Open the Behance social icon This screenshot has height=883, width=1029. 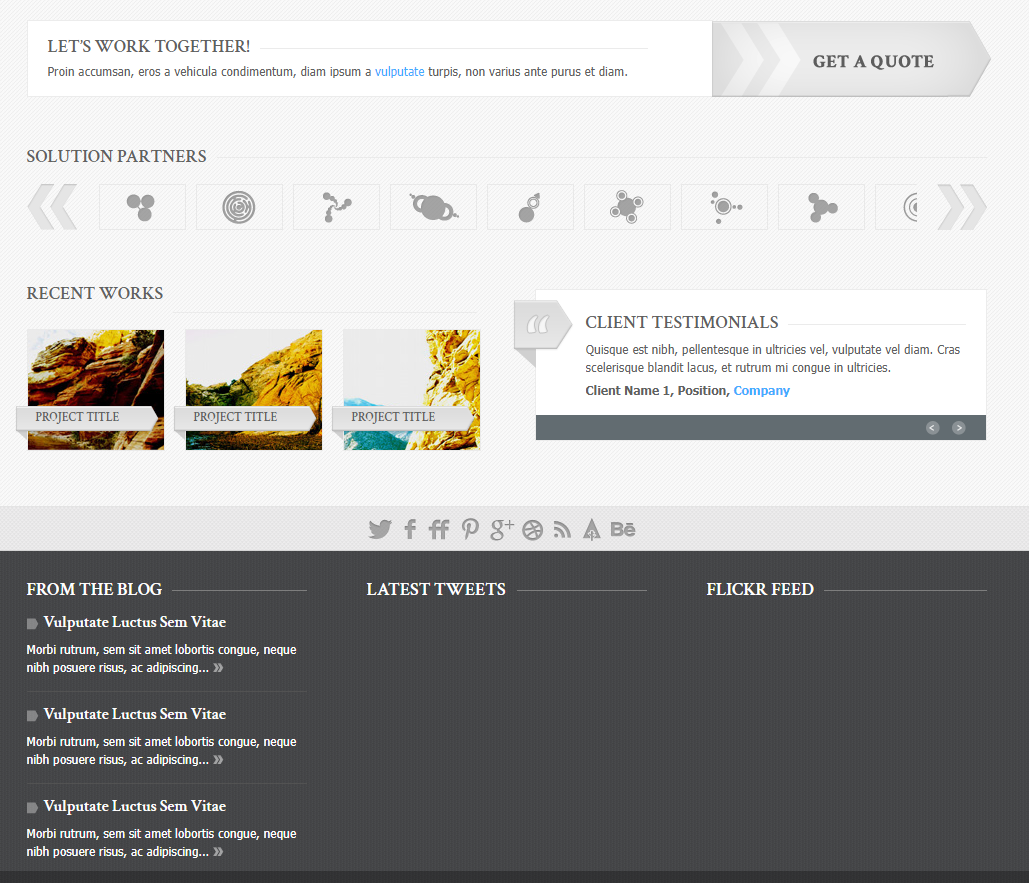click(x=623, y=529)
